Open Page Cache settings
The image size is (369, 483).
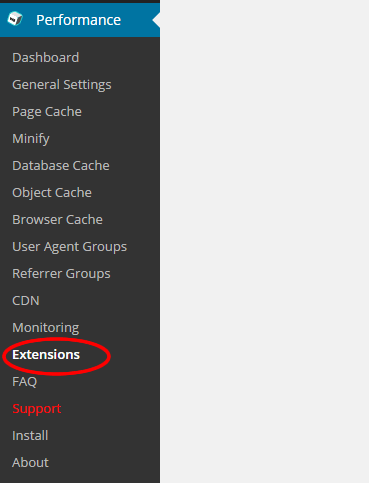47,112
